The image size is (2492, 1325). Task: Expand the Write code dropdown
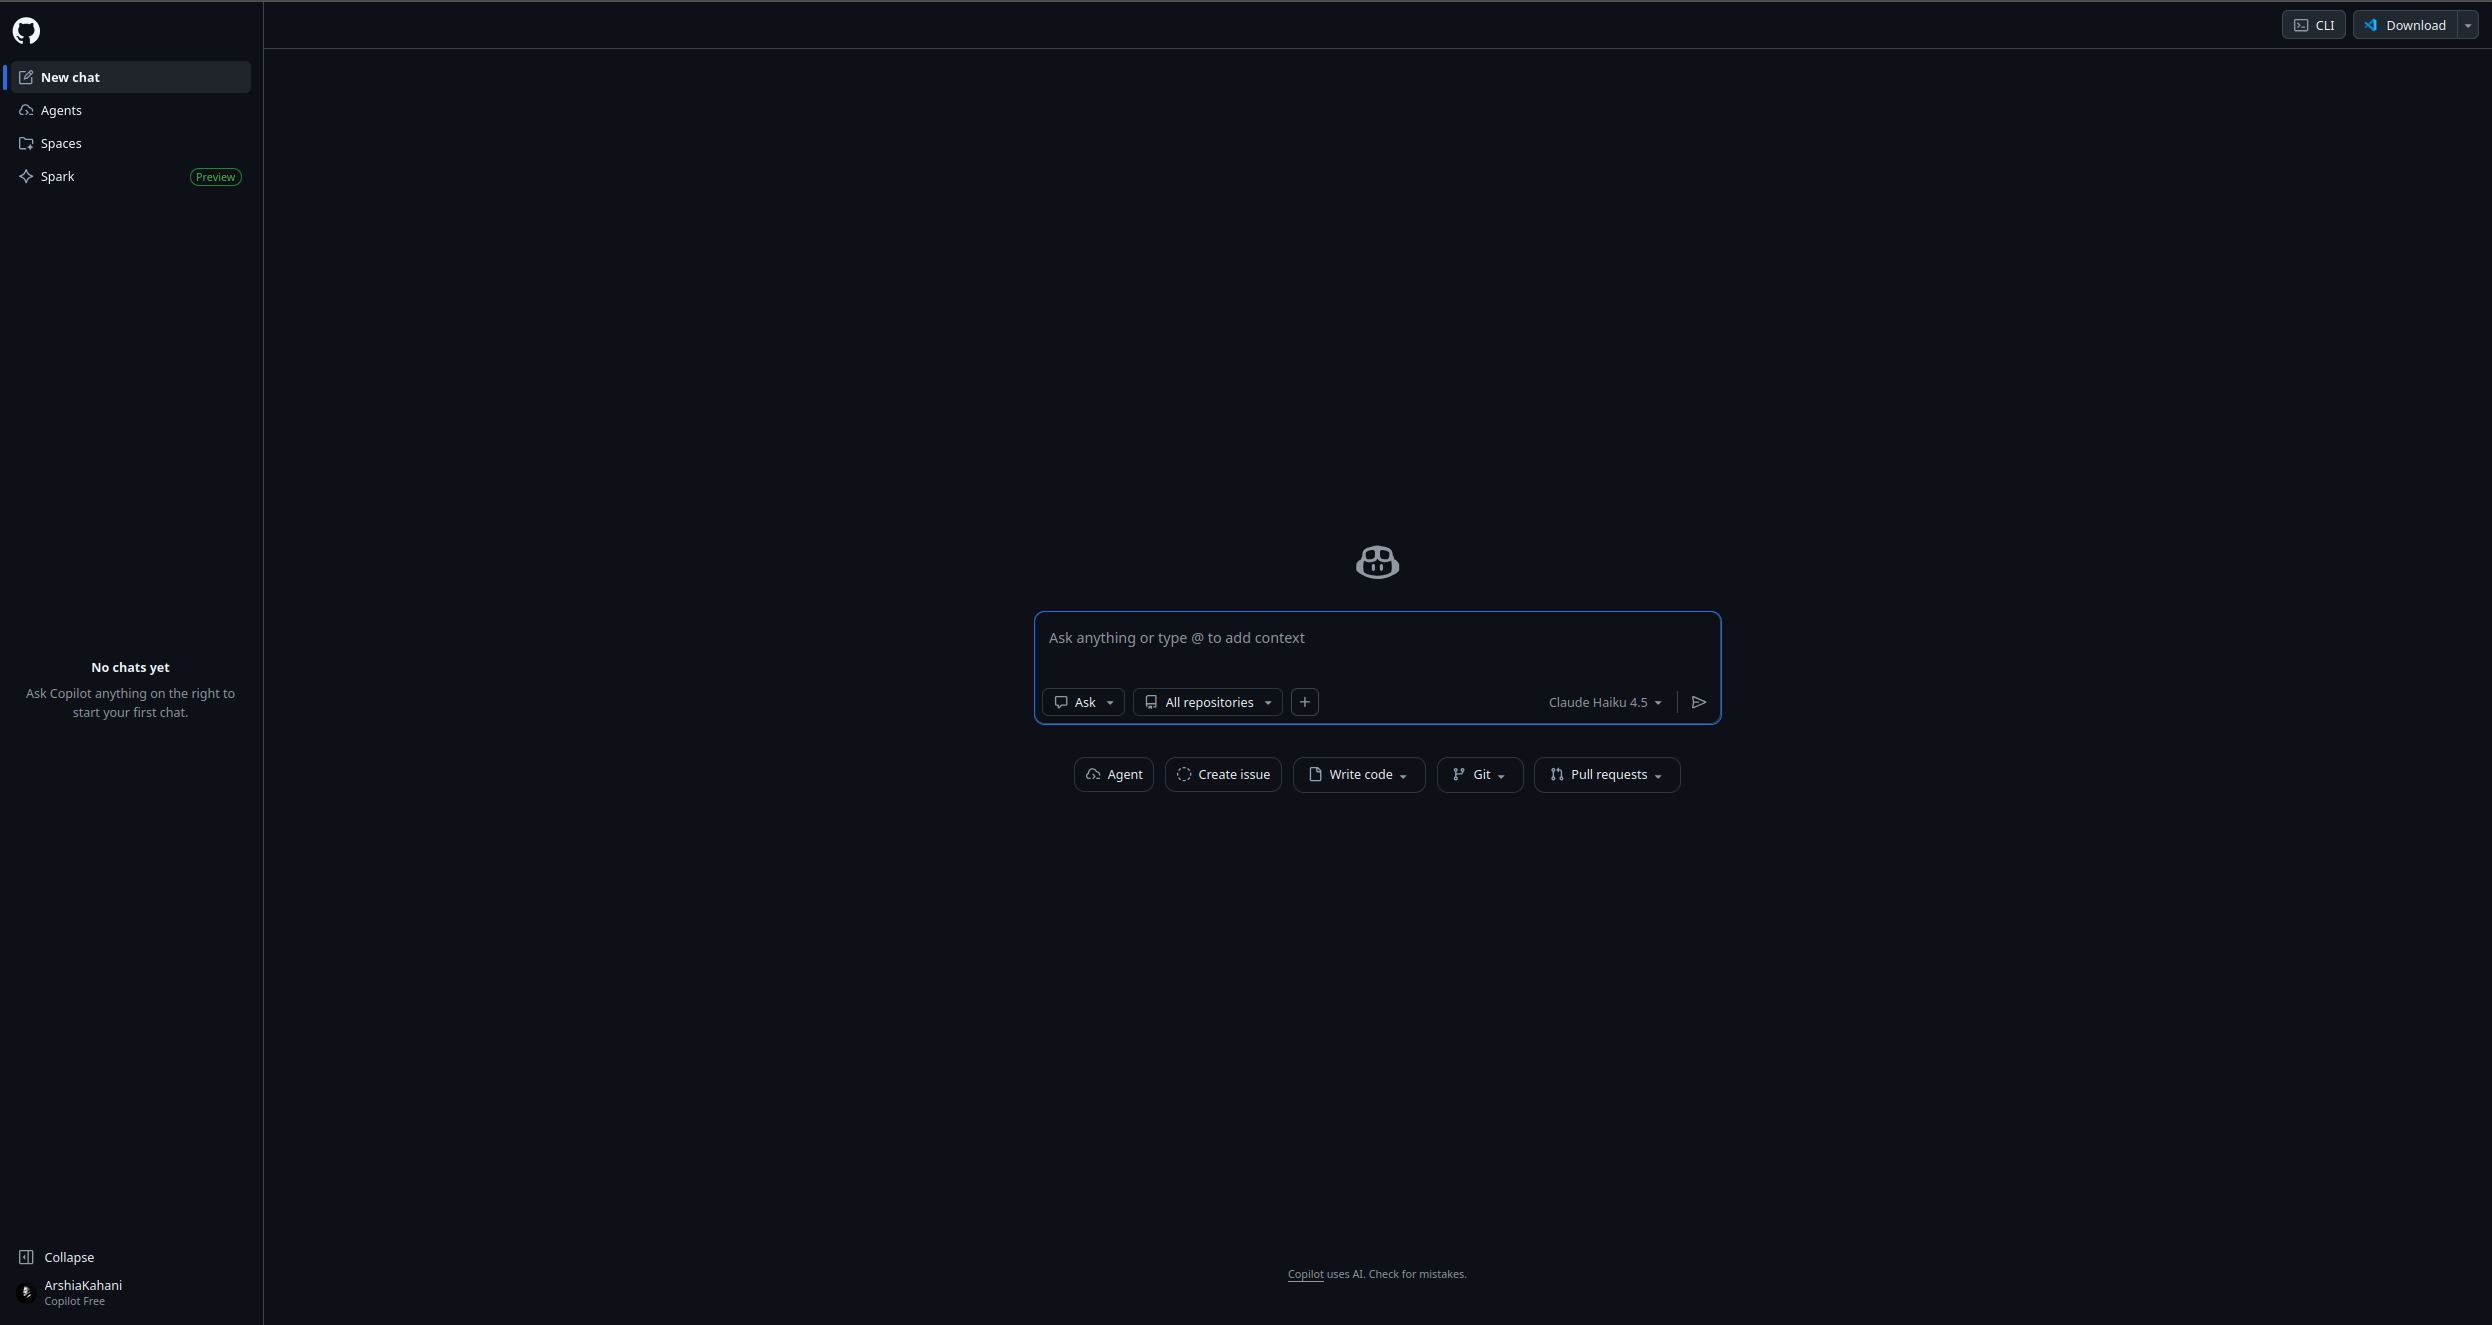[1359, 774]
